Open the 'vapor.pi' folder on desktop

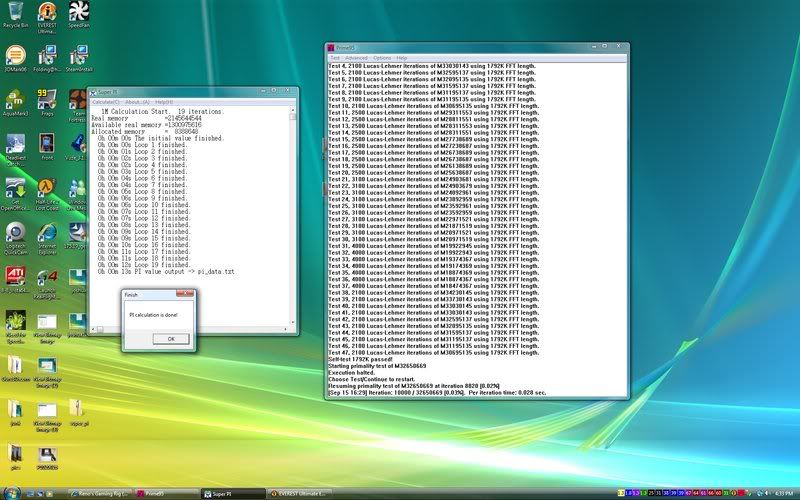(79, 412)
